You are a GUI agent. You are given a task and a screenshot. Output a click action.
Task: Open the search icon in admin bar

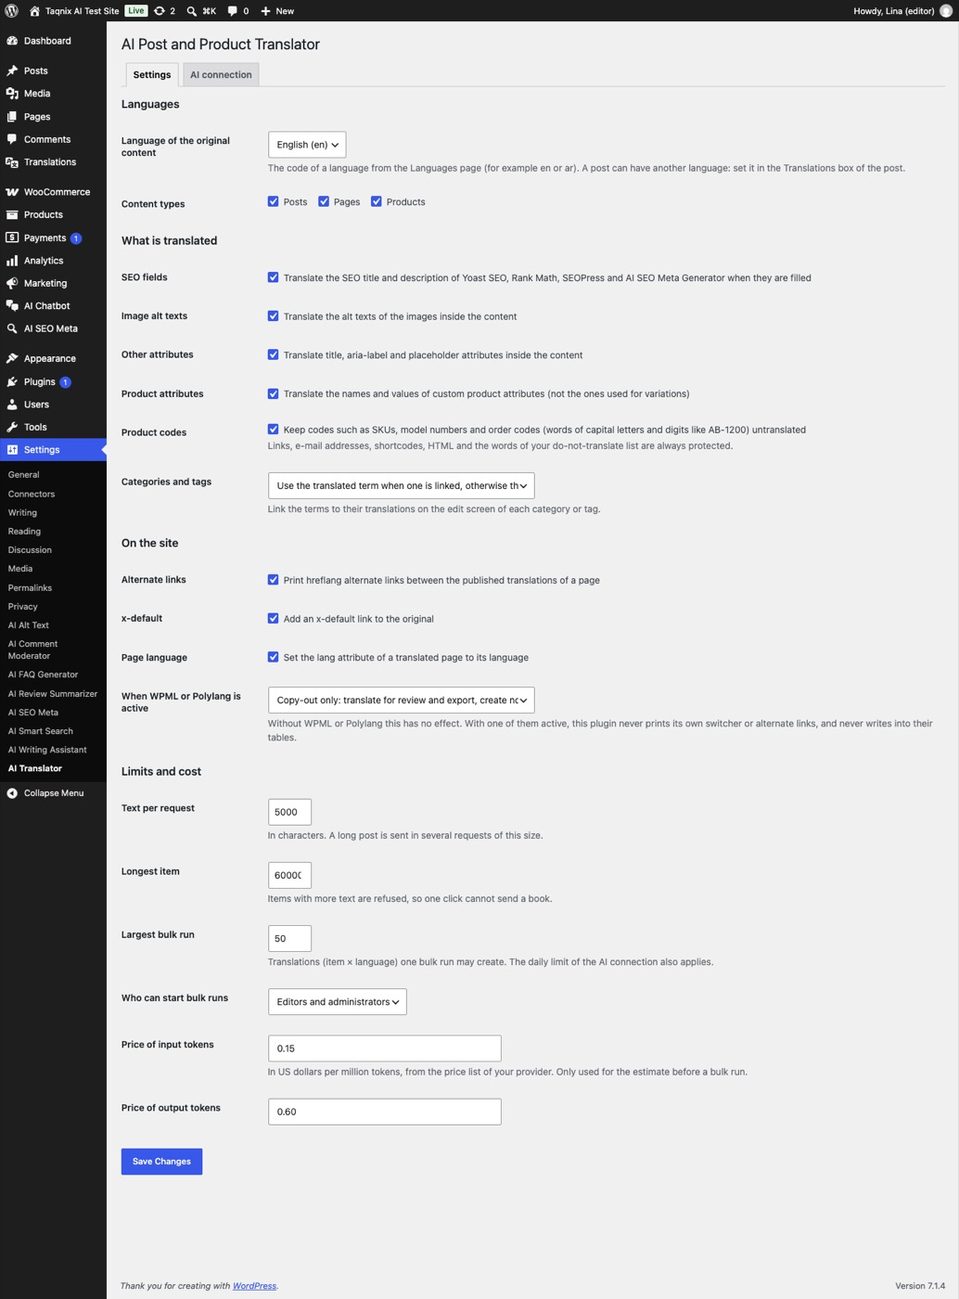192,11
